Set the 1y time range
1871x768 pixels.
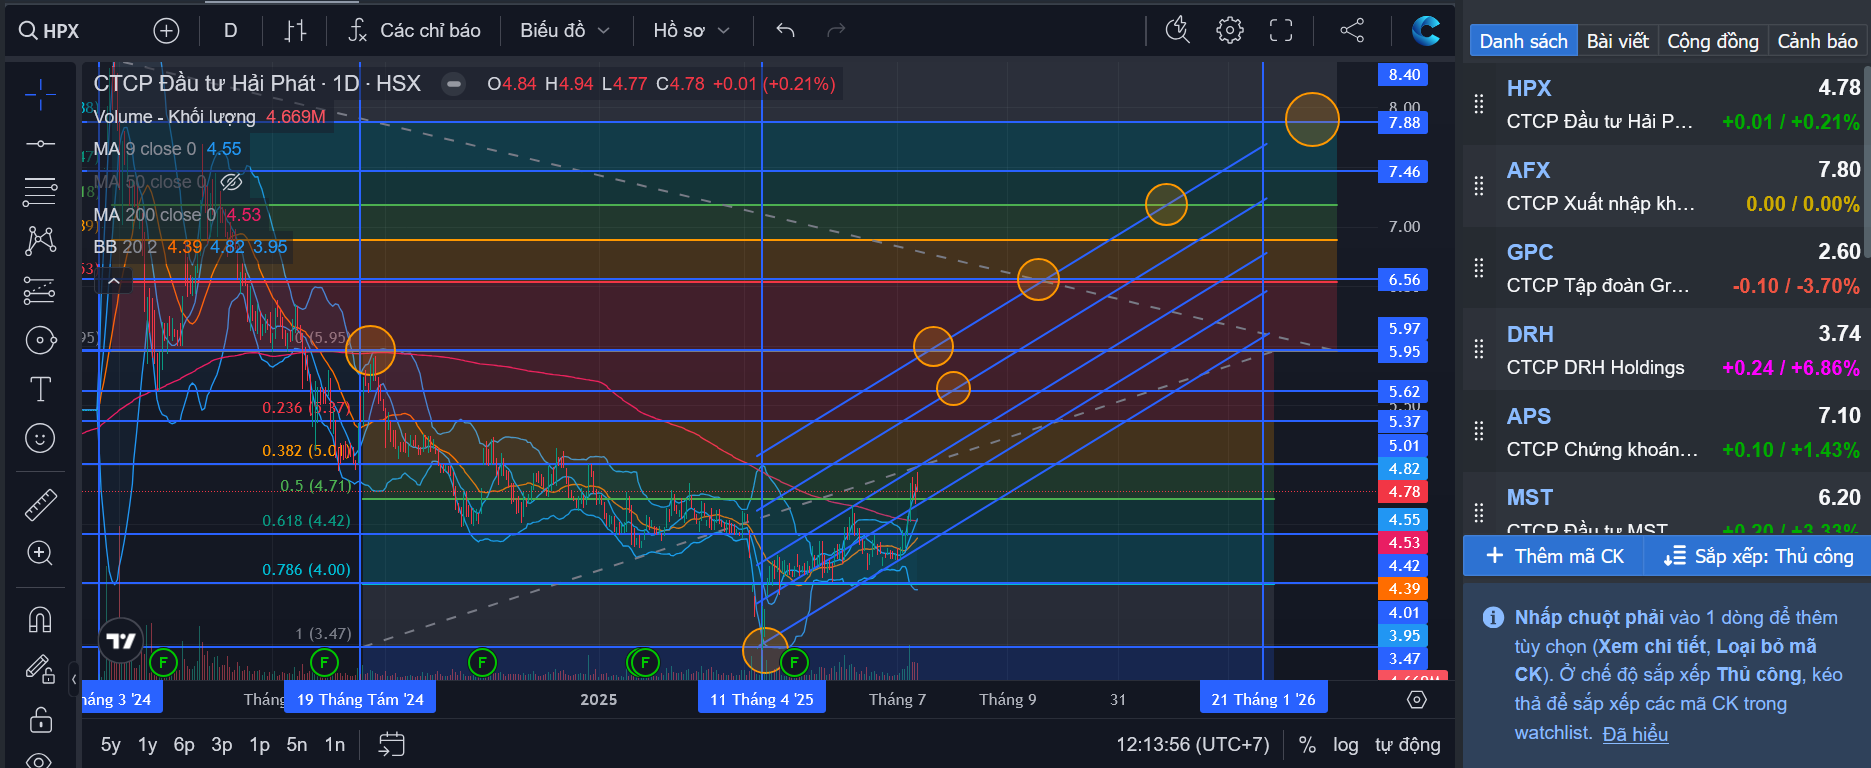point(148,745)
